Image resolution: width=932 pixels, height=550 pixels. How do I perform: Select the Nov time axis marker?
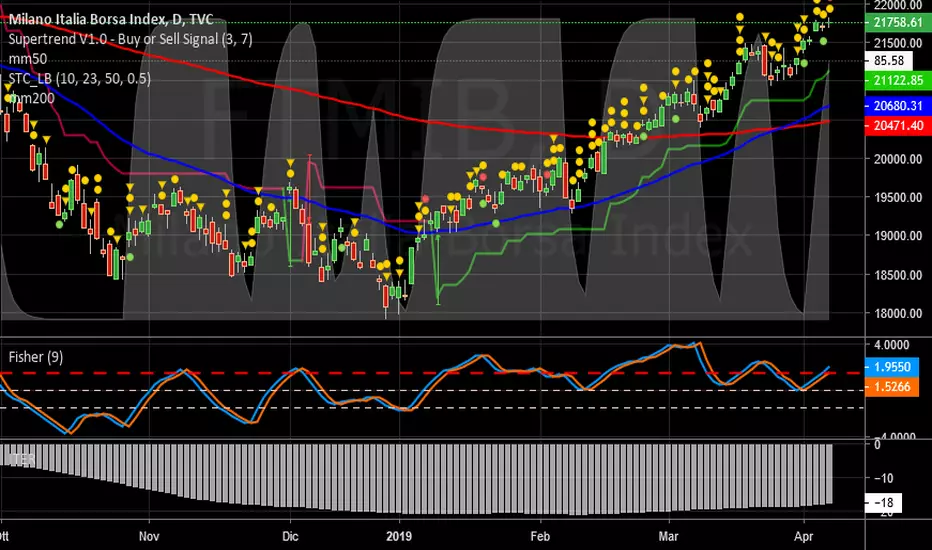(149, 536)
